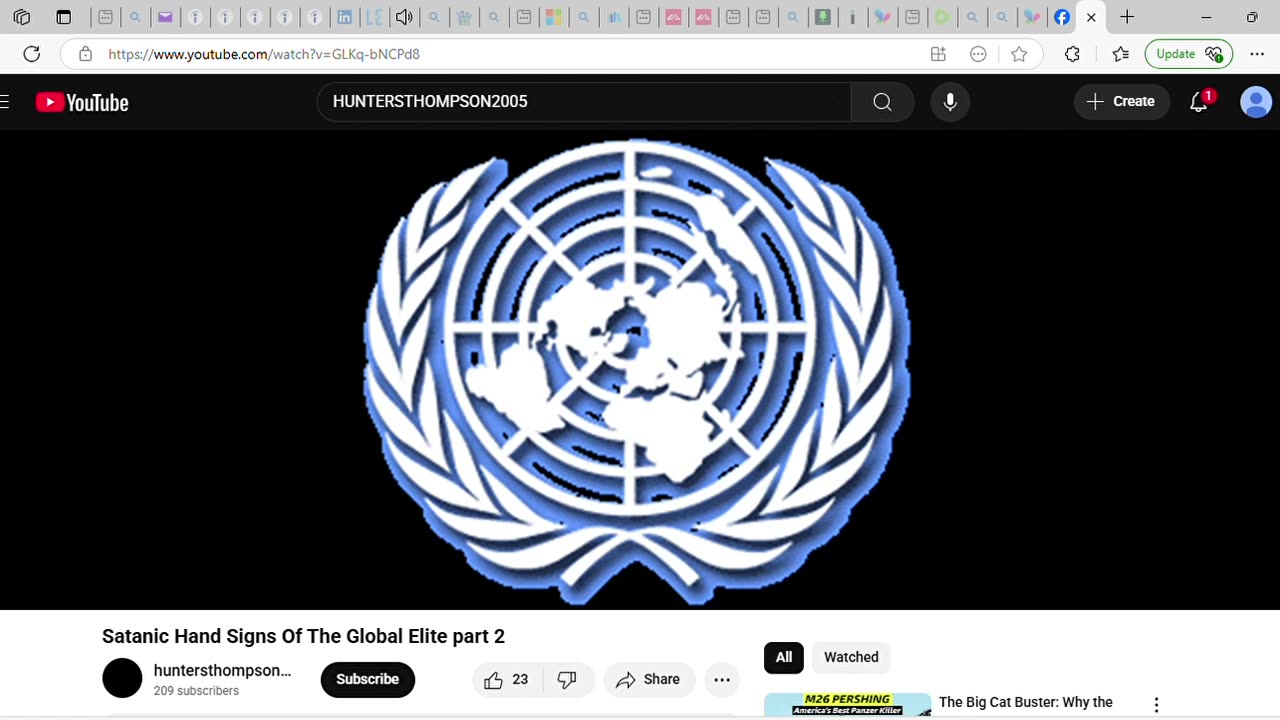
Task: Open a new browser tab with plus icon
Action: pyautogui.click(x=1127, y=17)
